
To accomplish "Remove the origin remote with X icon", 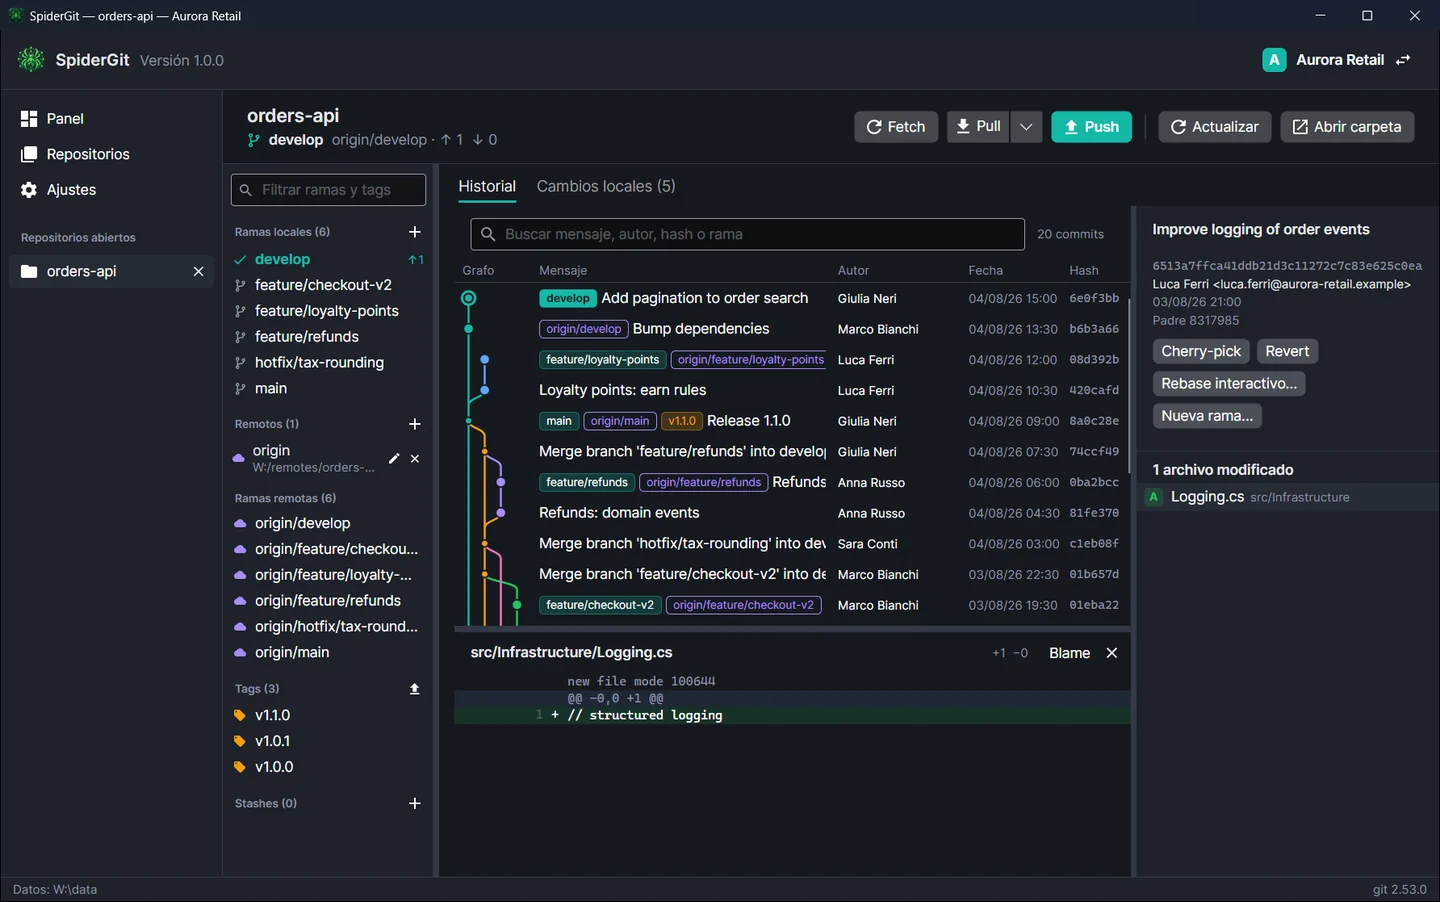I will [x=415, y=458].
